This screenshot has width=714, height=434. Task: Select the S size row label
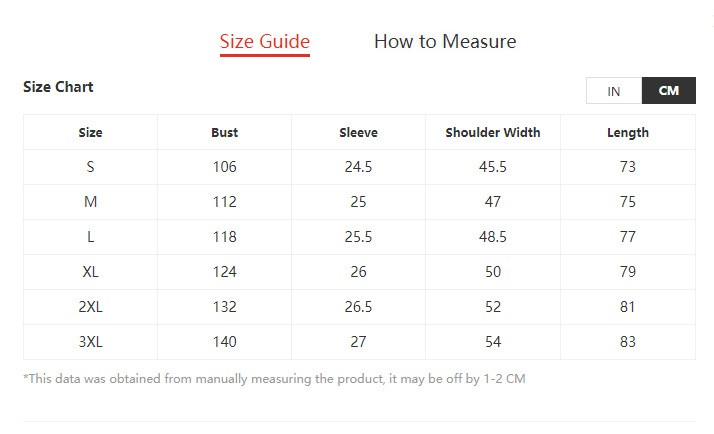pos(90,167)
